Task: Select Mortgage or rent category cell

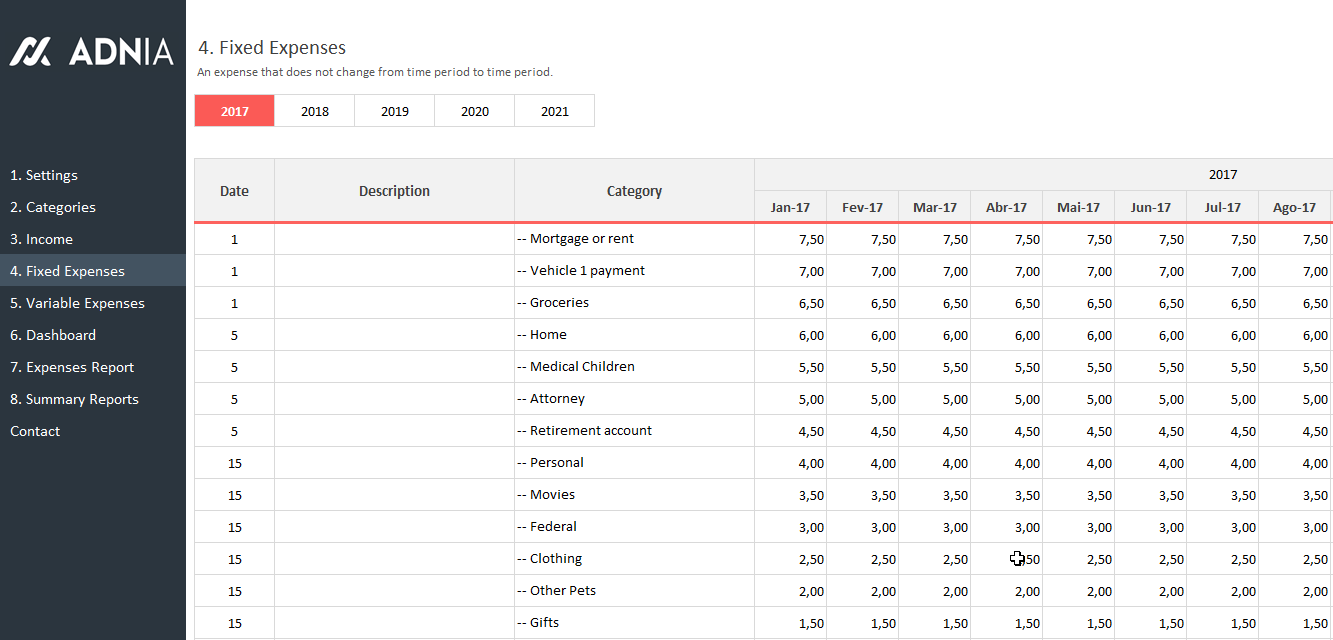Action: tap(634, 239)
